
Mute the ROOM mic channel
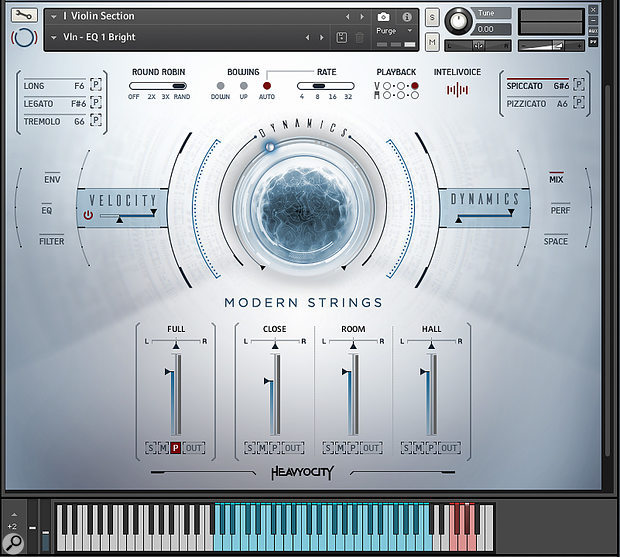tap(340, 448)
